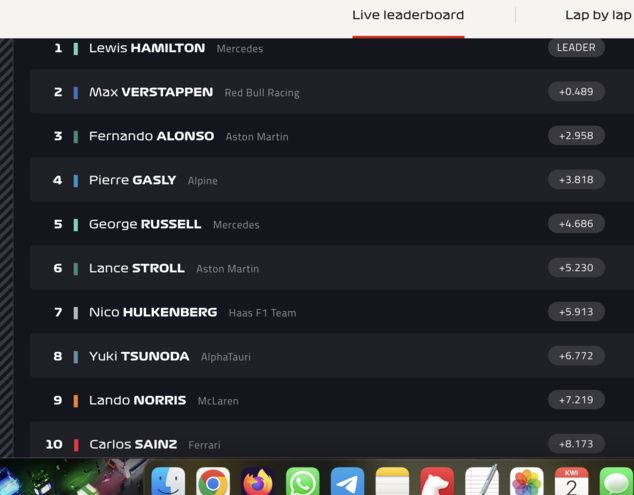The height and width of the screenshot is (495, 634).
Task: Open Messages app in the dock
Action: [617, 481]
